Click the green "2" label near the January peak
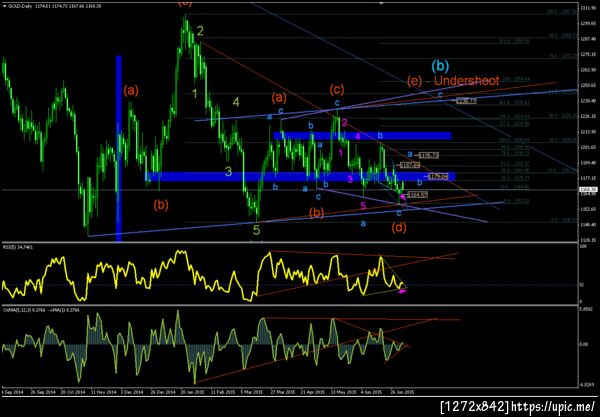Image resolution: width=600 pixels, height=417 pixels. [x=200, y=31]
